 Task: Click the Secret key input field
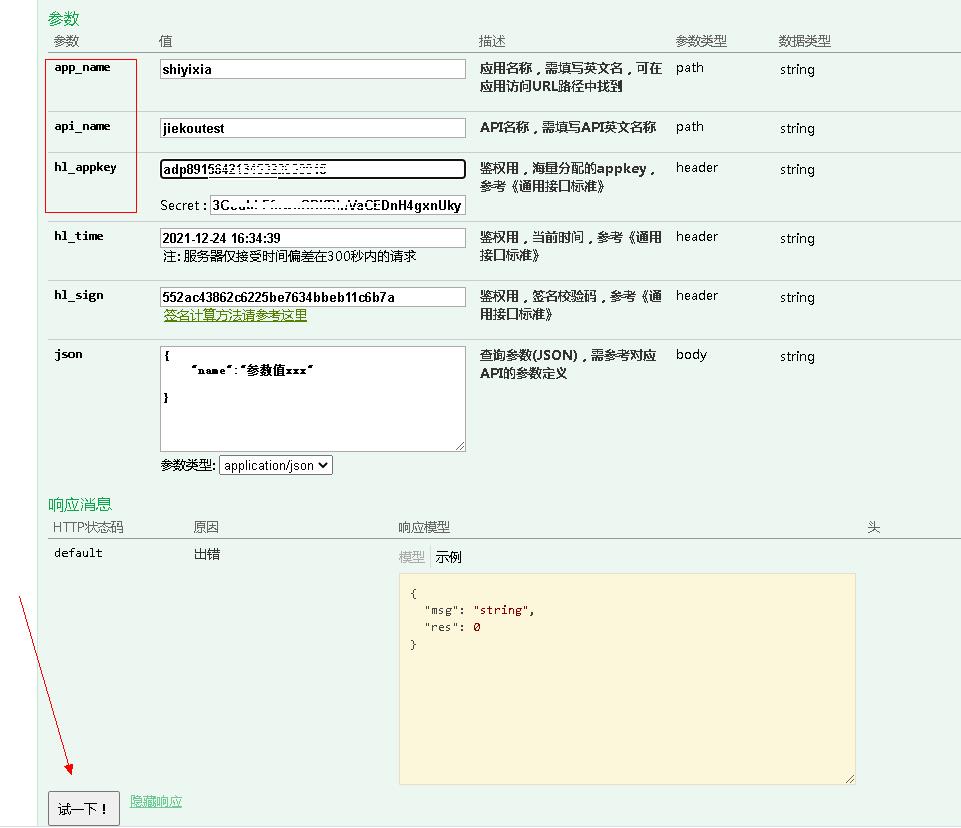pos(337,205)
